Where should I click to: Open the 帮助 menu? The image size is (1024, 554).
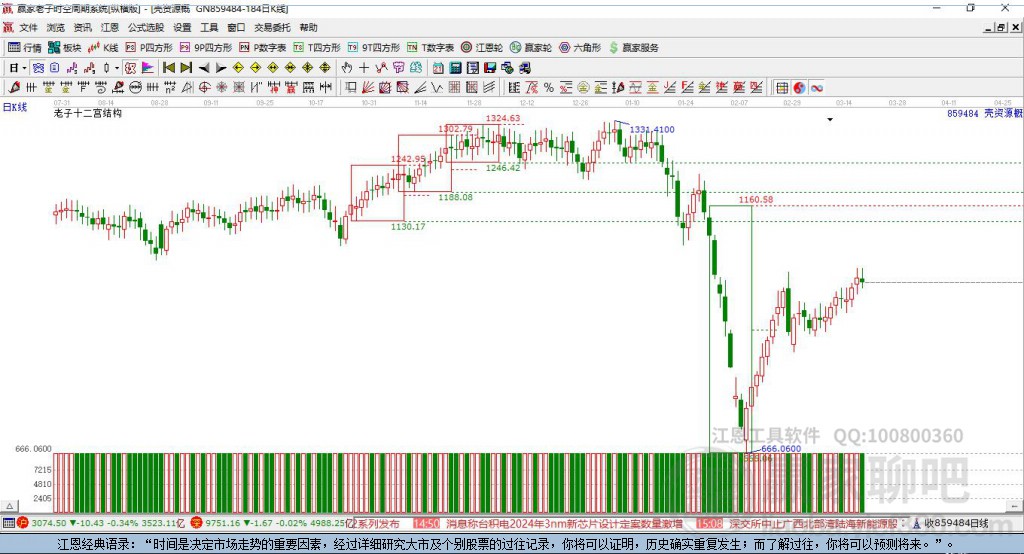tap(308, 27)
